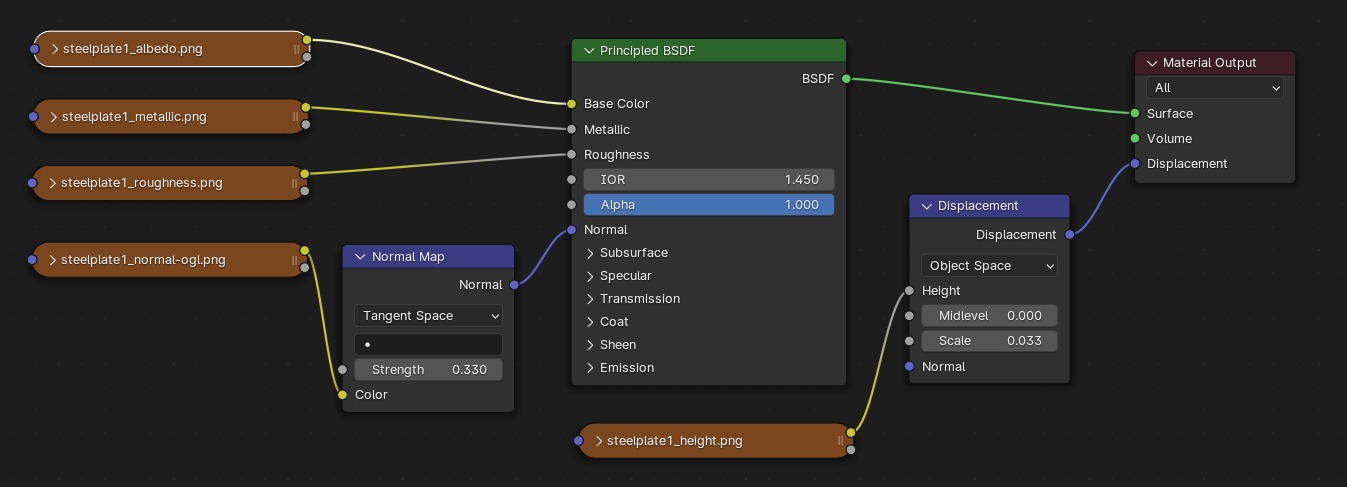Collapse the Principled BSDF node

[589, 51]
